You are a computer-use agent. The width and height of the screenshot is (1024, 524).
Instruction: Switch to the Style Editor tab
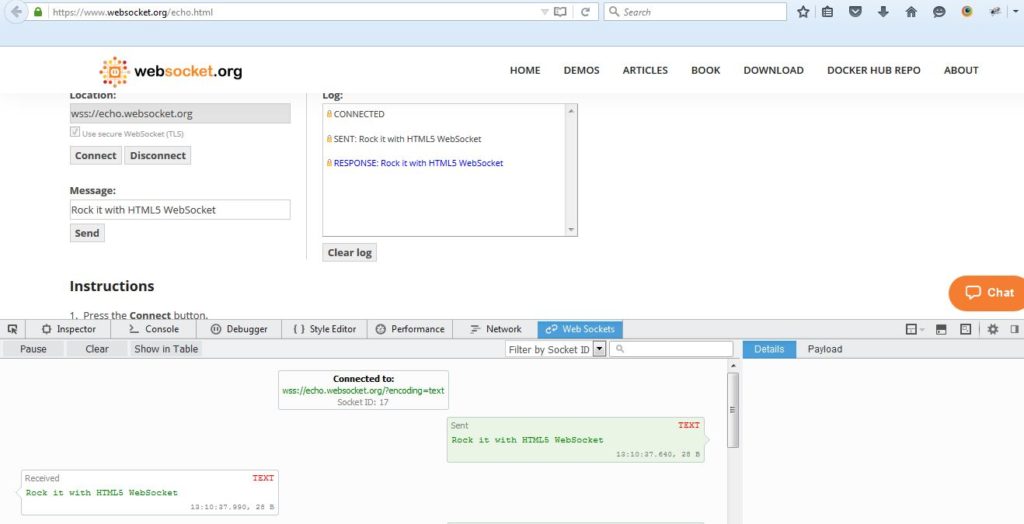(325, 329)
